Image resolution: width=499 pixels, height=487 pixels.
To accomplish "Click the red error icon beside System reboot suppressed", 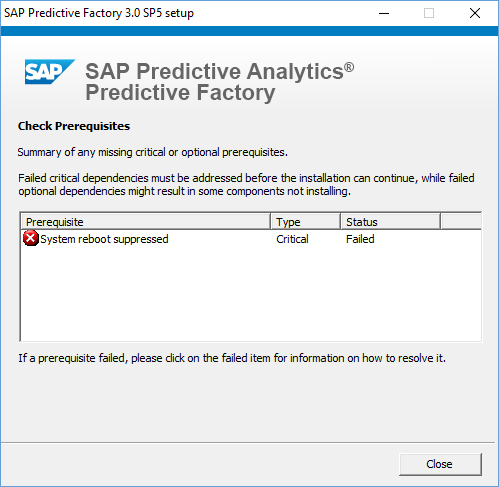I will tap(31, 238).
